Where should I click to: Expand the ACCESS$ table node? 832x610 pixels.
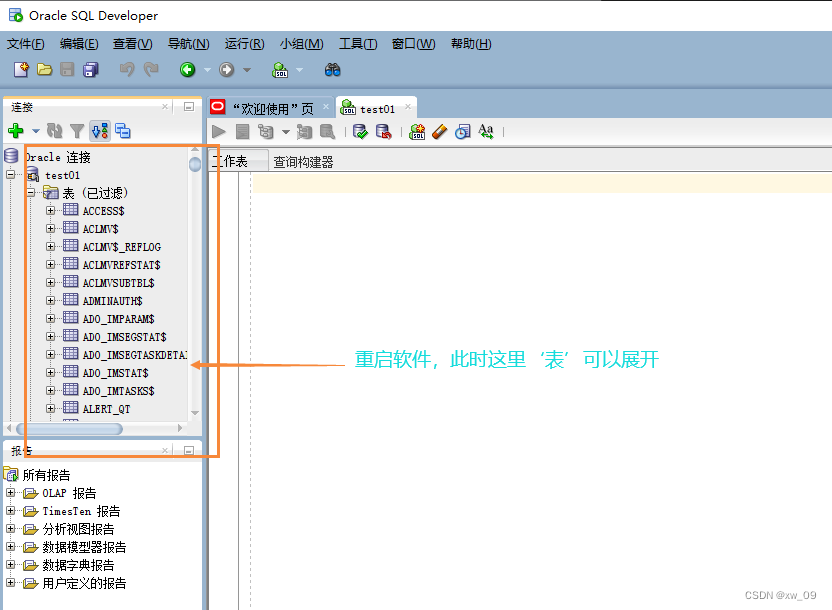[50, 211]
